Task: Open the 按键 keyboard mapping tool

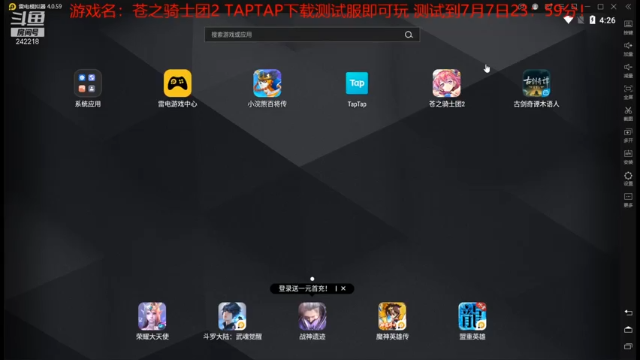Action: click(628, 27)
